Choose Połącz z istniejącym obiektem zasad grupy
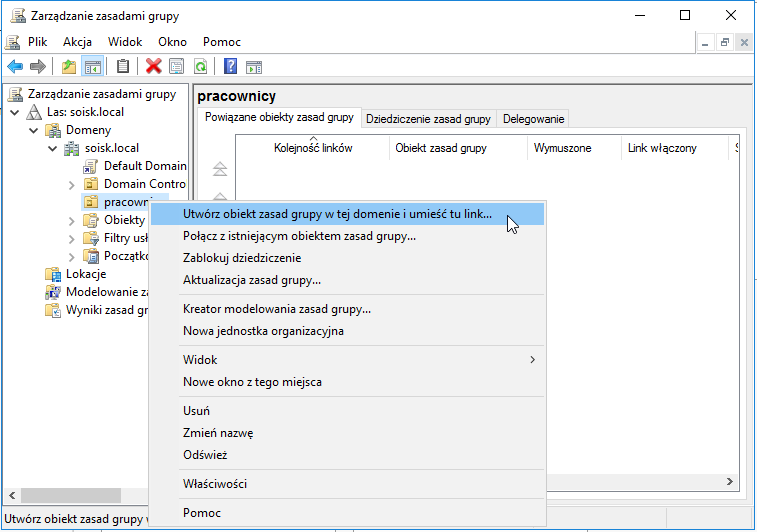Image resolution: width=757 pixels, height=532 pixels. click(347, 236)
